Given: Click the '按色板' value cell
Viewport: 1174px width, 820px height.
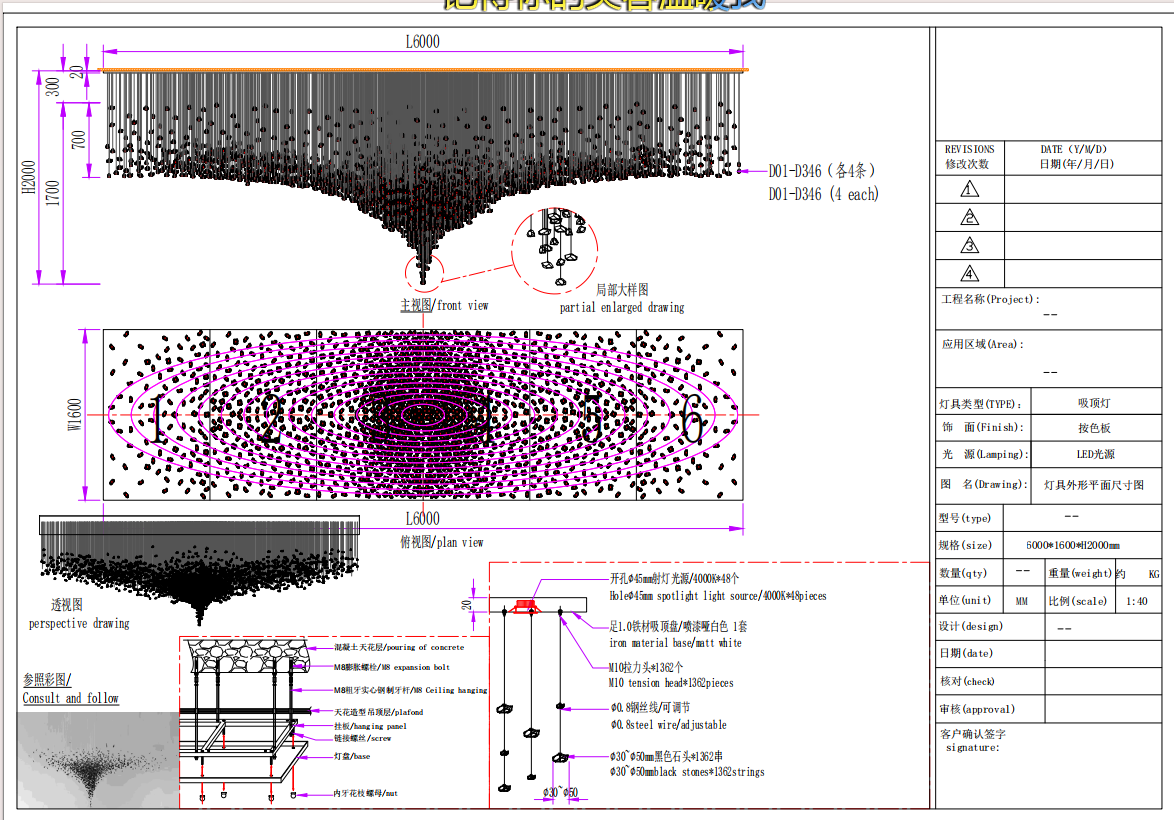Looking at the screenshot, I should point(1096,428).
